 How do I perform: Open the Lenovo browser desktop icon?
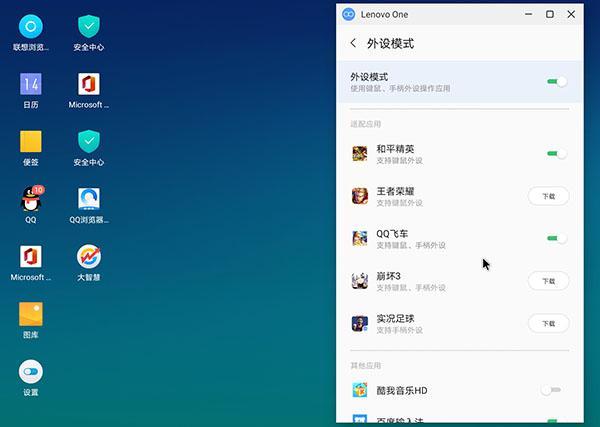click(31, 26)
